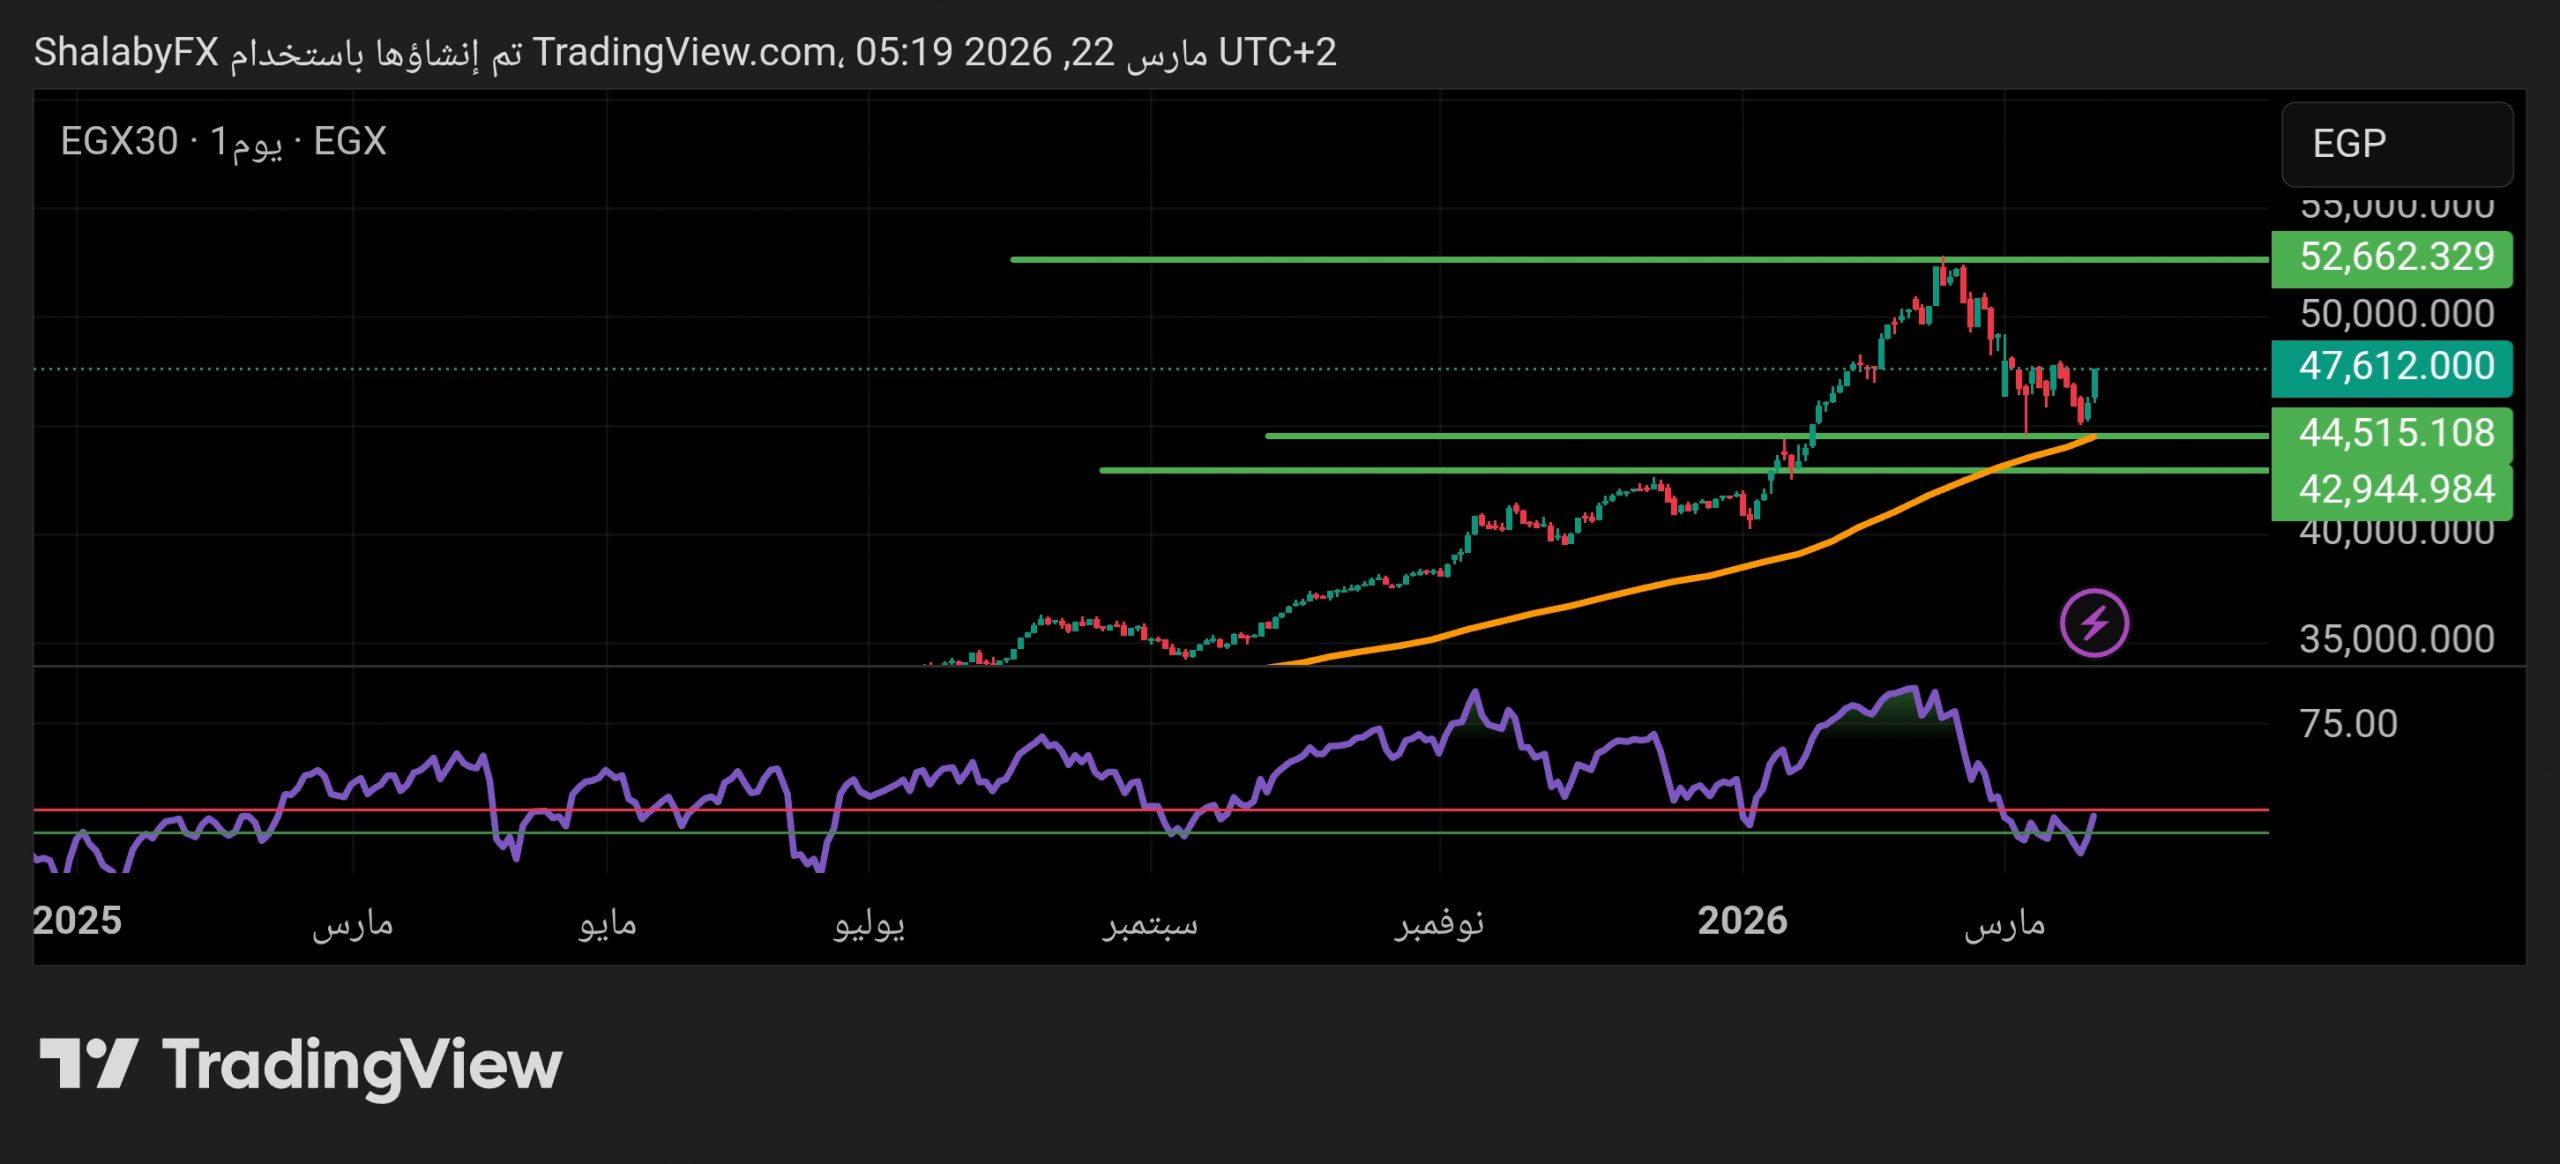The image size is (2560, 1164).
Task: Click the ShalabyFX header caption text
Action: pyautogui.click(x=126, y=52)
